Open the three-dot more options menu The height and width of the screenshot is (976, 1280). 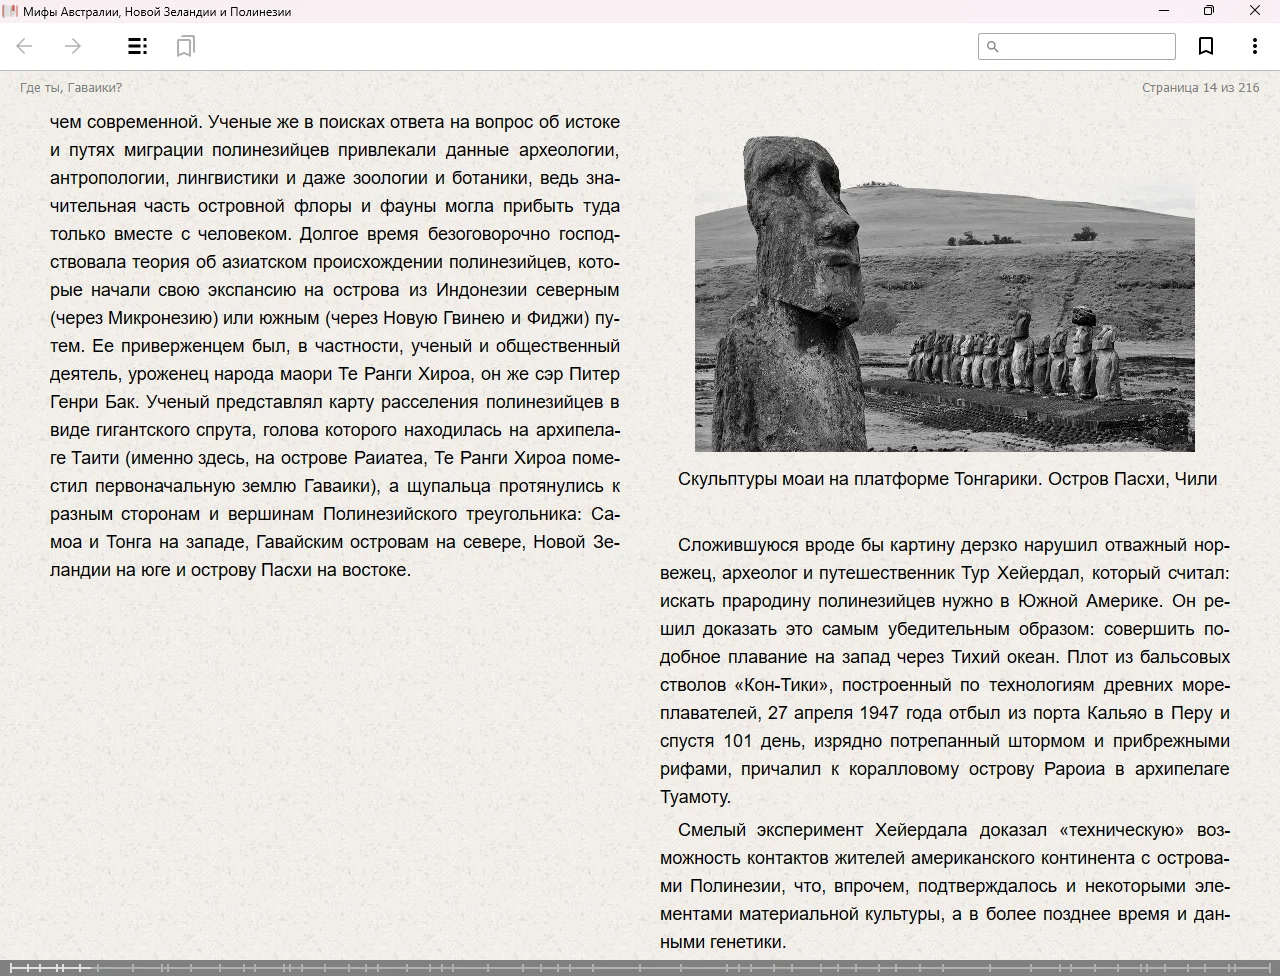tap(1254, 46)
